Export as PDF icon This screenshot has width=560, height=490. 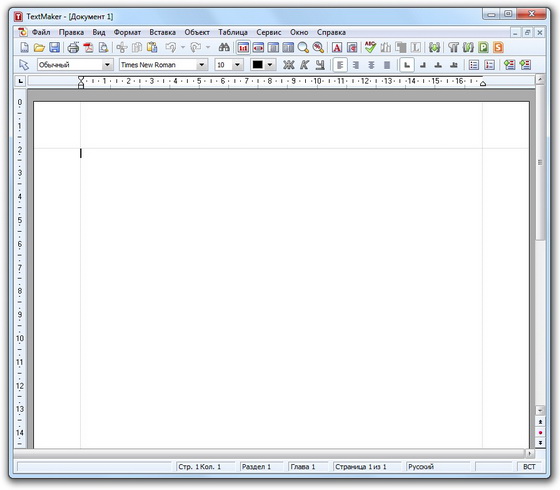[x=88, y=47]
